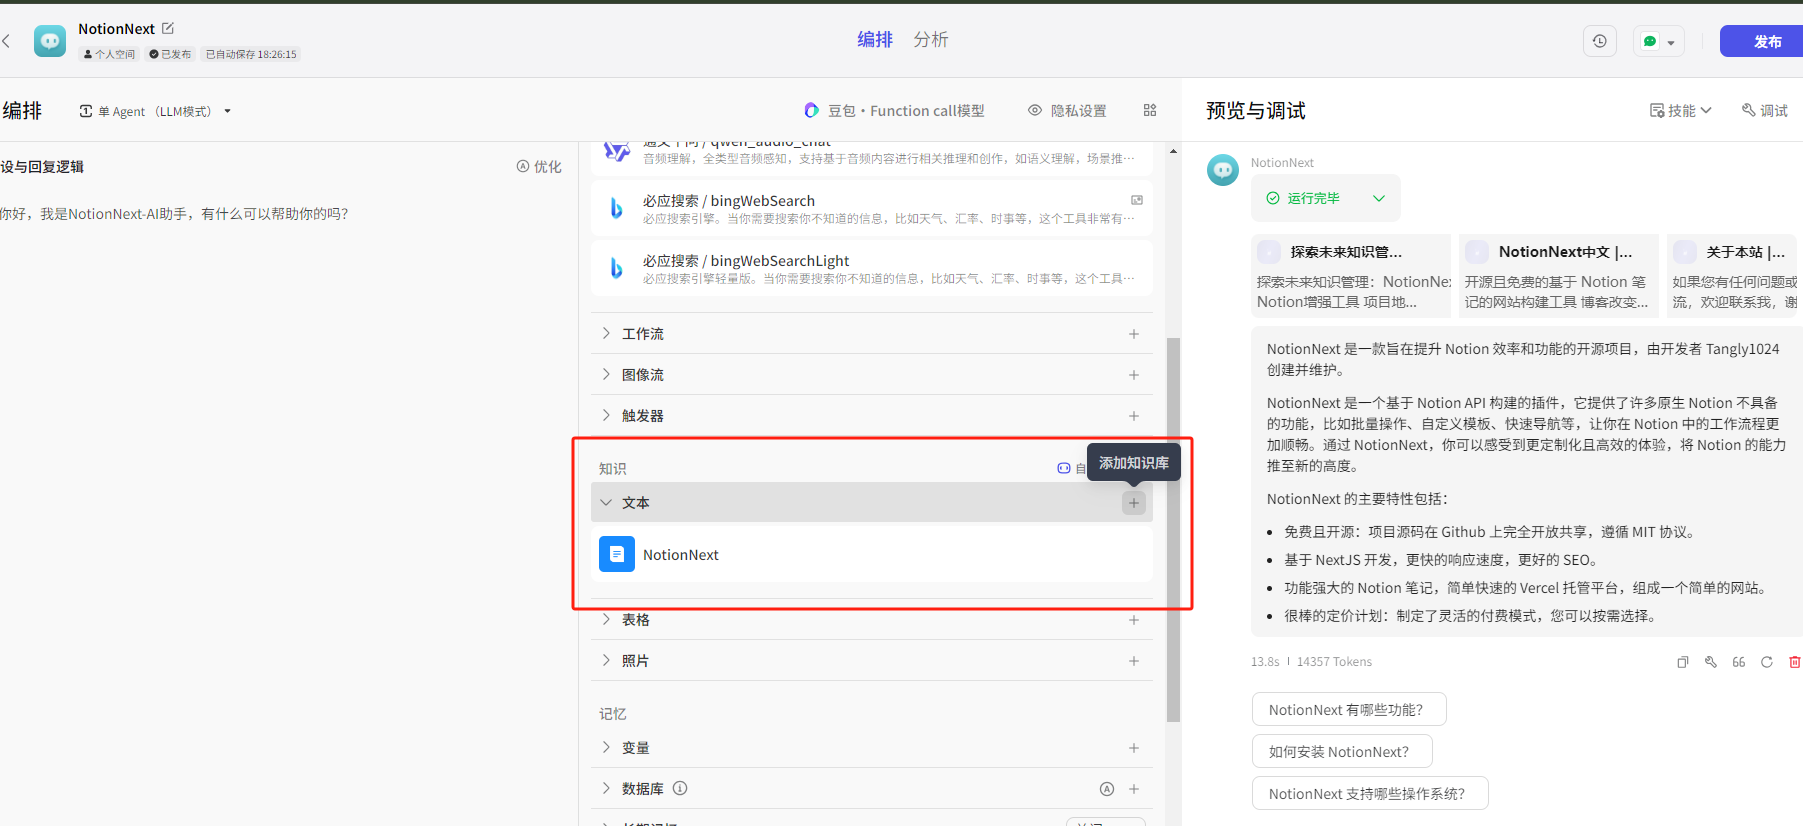Click the wrench debug icon under response

[1711, 662]
